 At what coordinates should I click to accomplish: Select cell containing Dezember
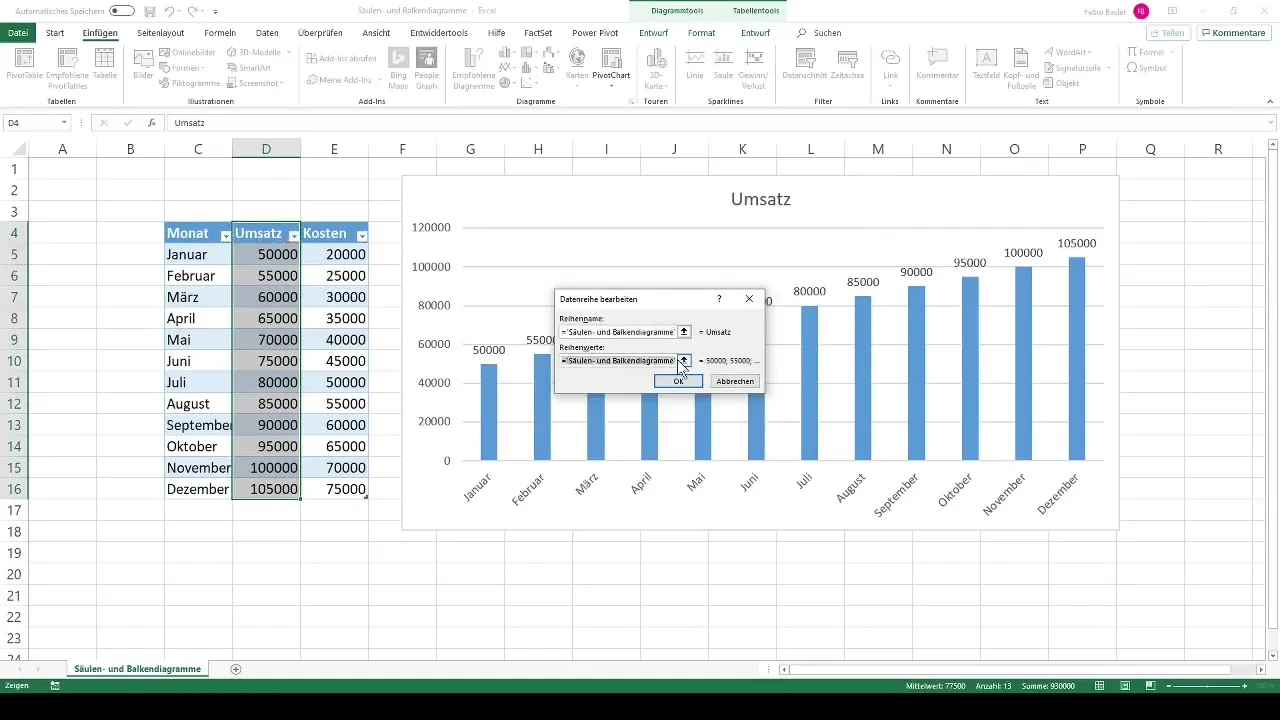click(x=198, y=489)
